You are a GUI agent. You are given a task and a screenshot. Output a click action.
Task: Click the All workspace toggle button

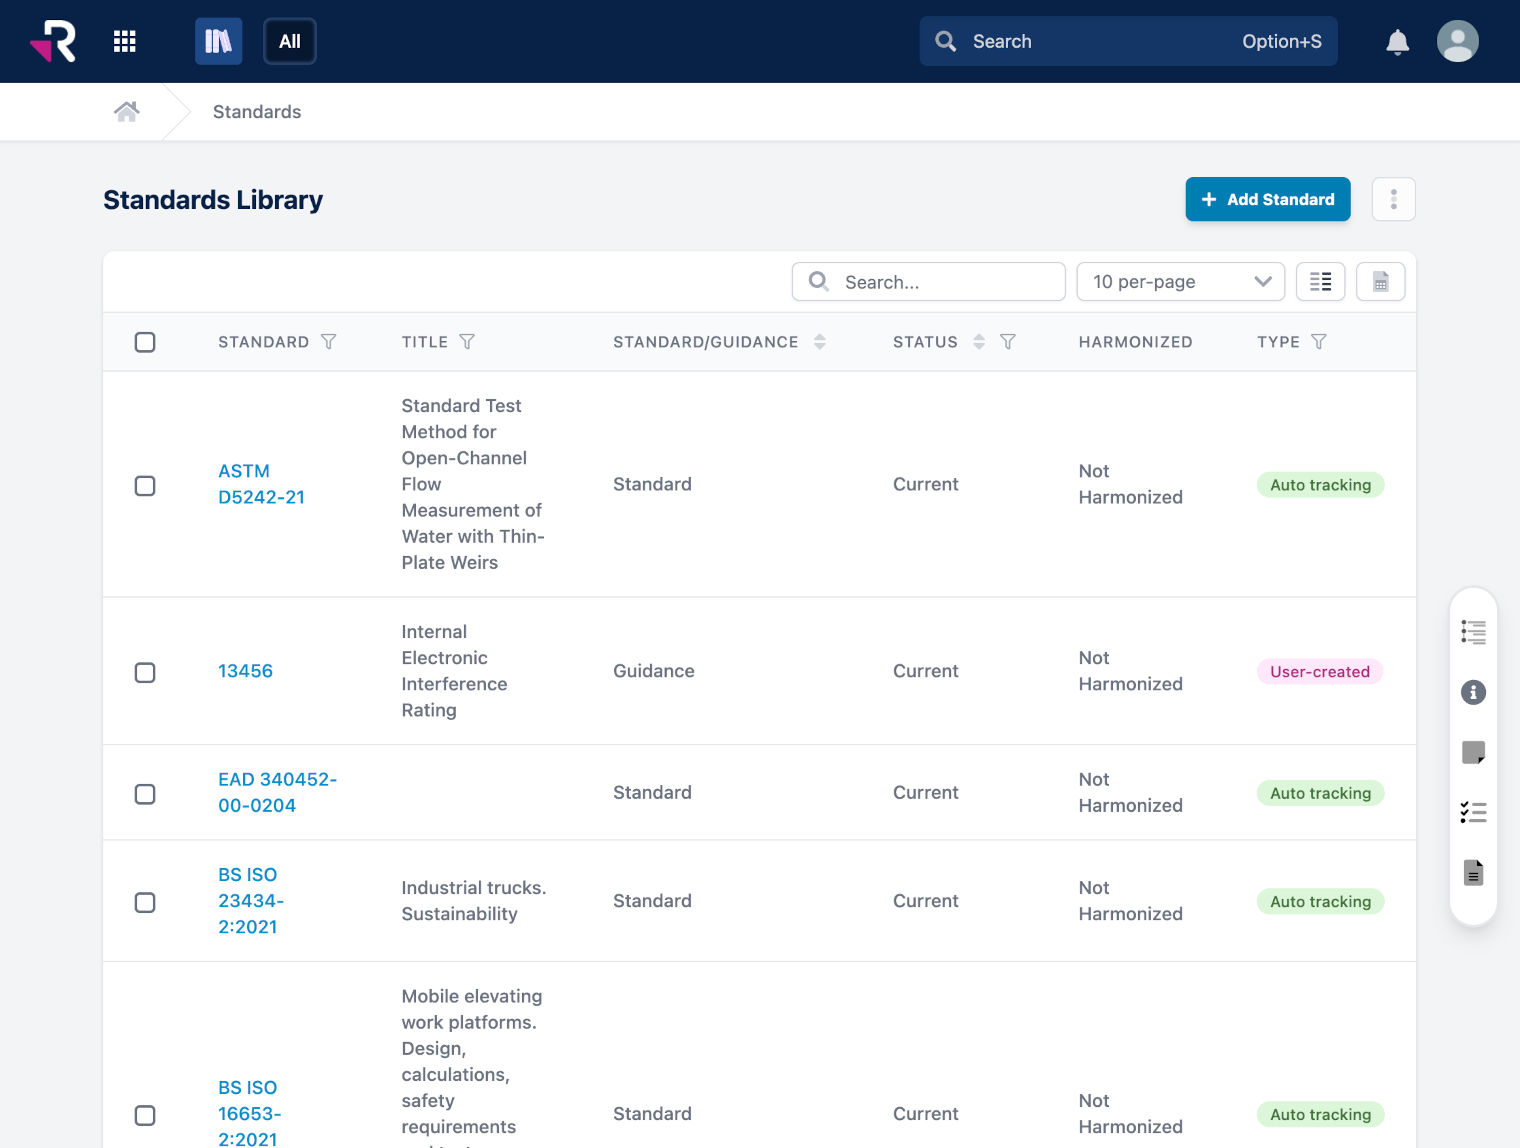(x=289, y=41)
